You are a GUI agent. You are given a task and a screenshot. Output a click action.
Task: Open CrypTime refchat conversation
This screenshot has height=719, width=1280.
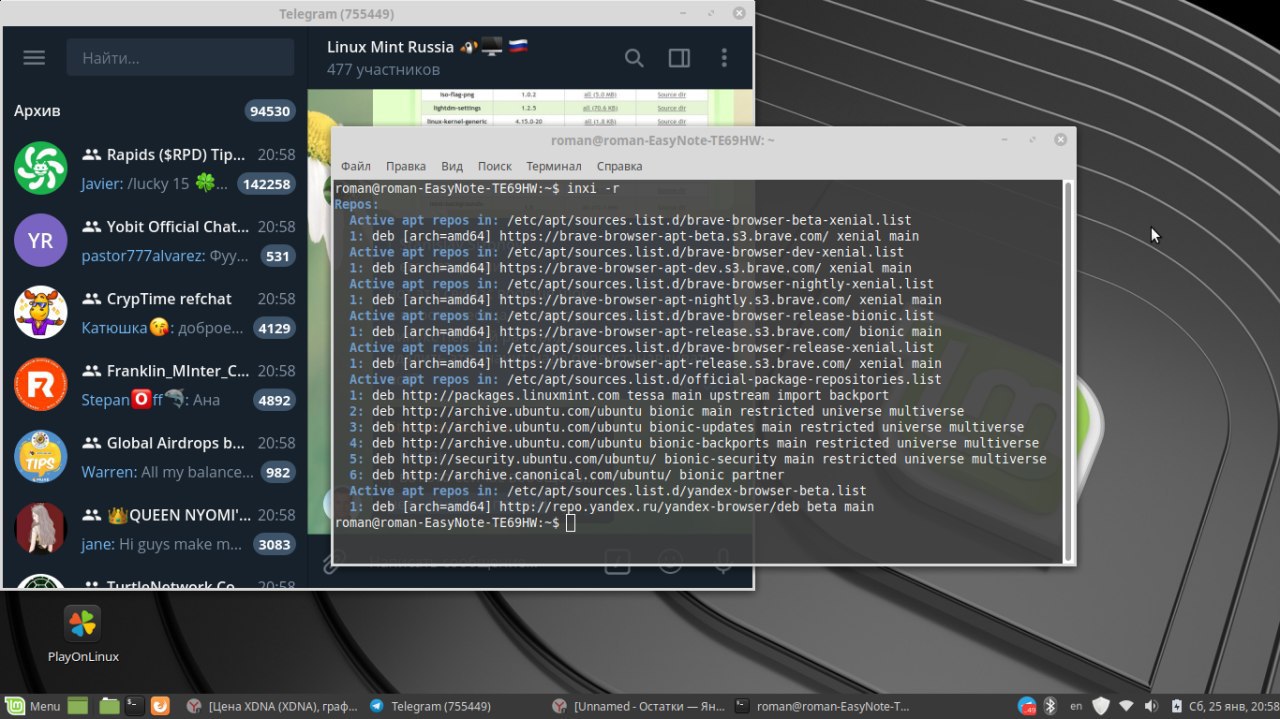pyautogui.click(x=154, y=313)
